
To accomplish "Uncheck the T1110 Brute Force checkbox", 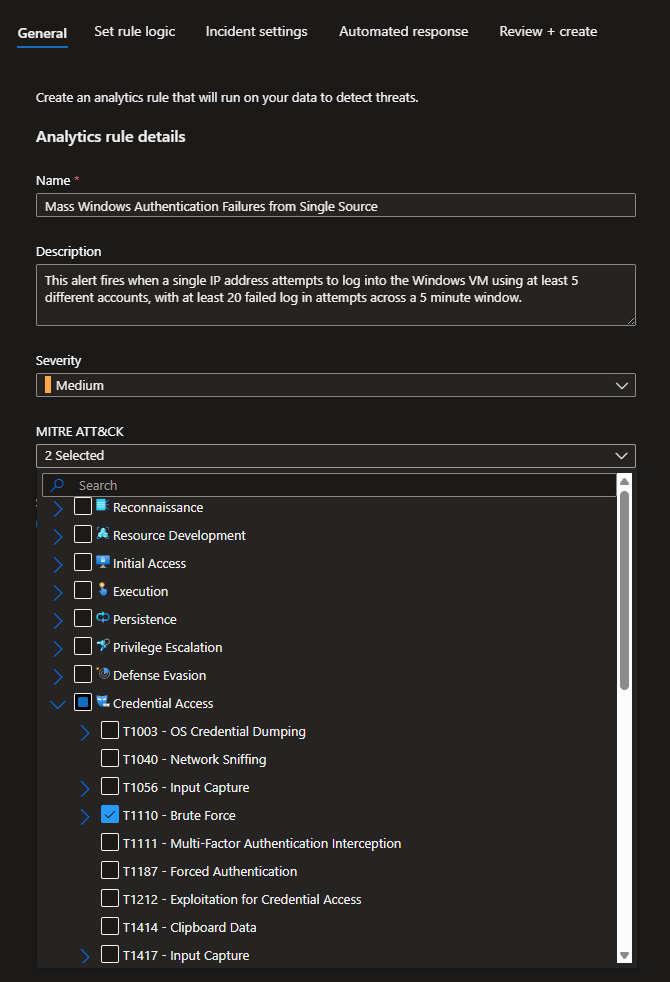I will (x=110, y=815).
